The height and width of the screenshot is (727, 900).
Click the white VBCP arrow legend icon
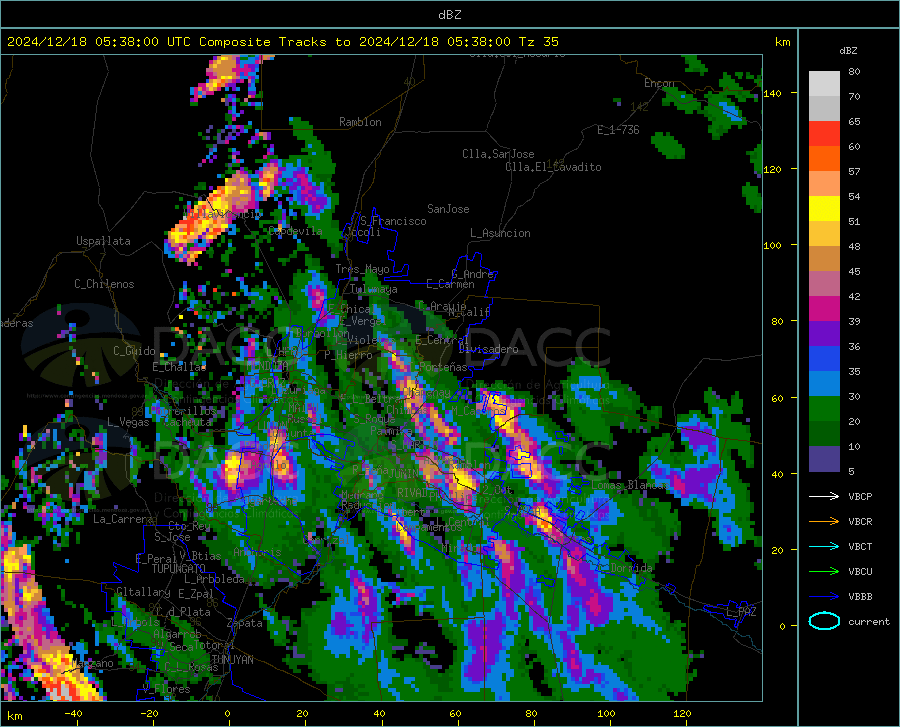tap(824, 496)
